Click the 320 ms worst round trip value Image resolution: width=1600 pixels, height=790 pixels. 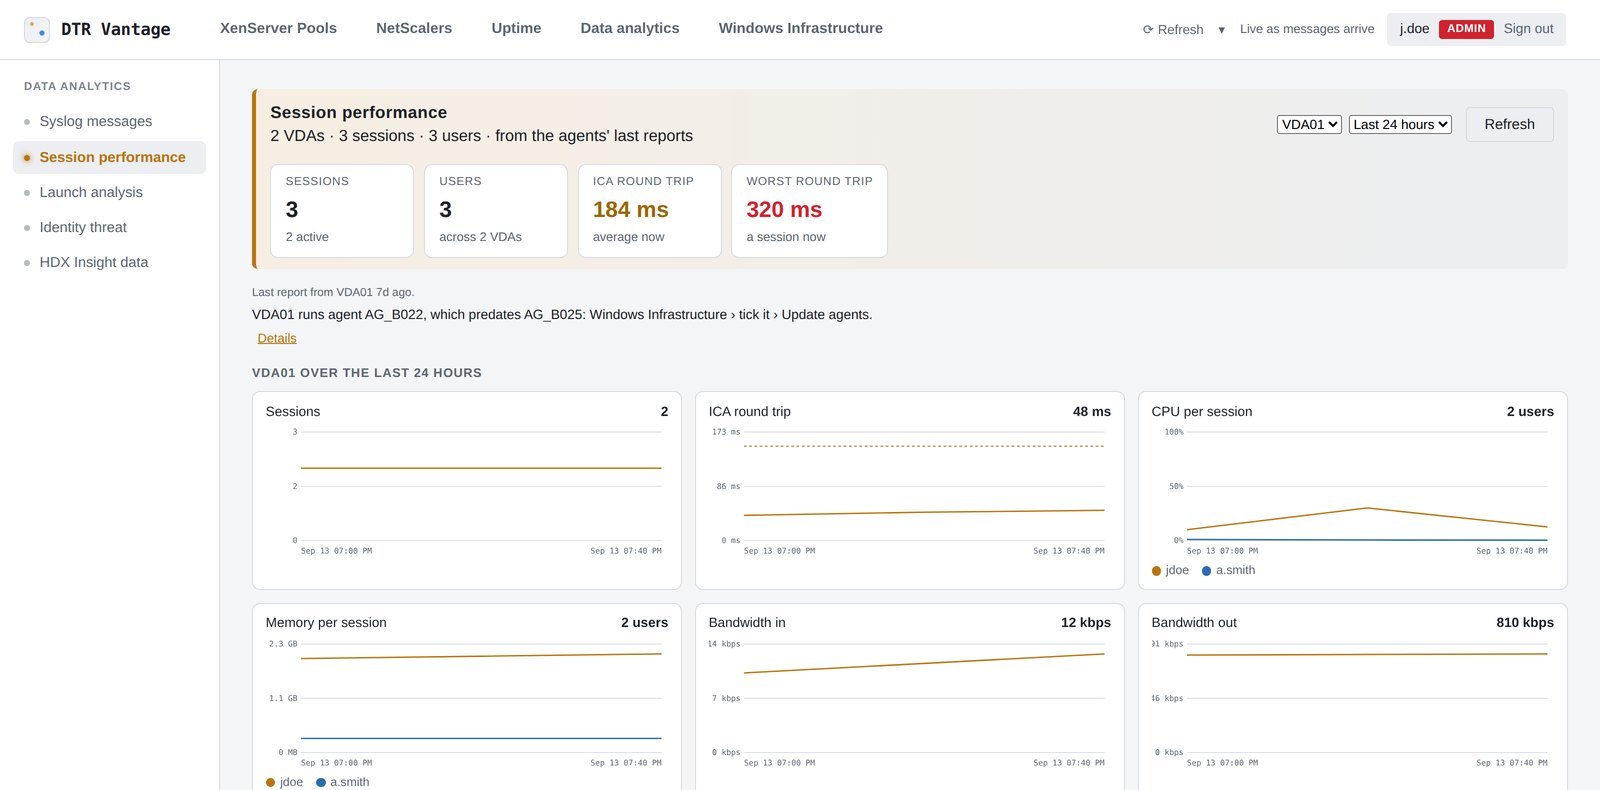click(x=784, y=210)
